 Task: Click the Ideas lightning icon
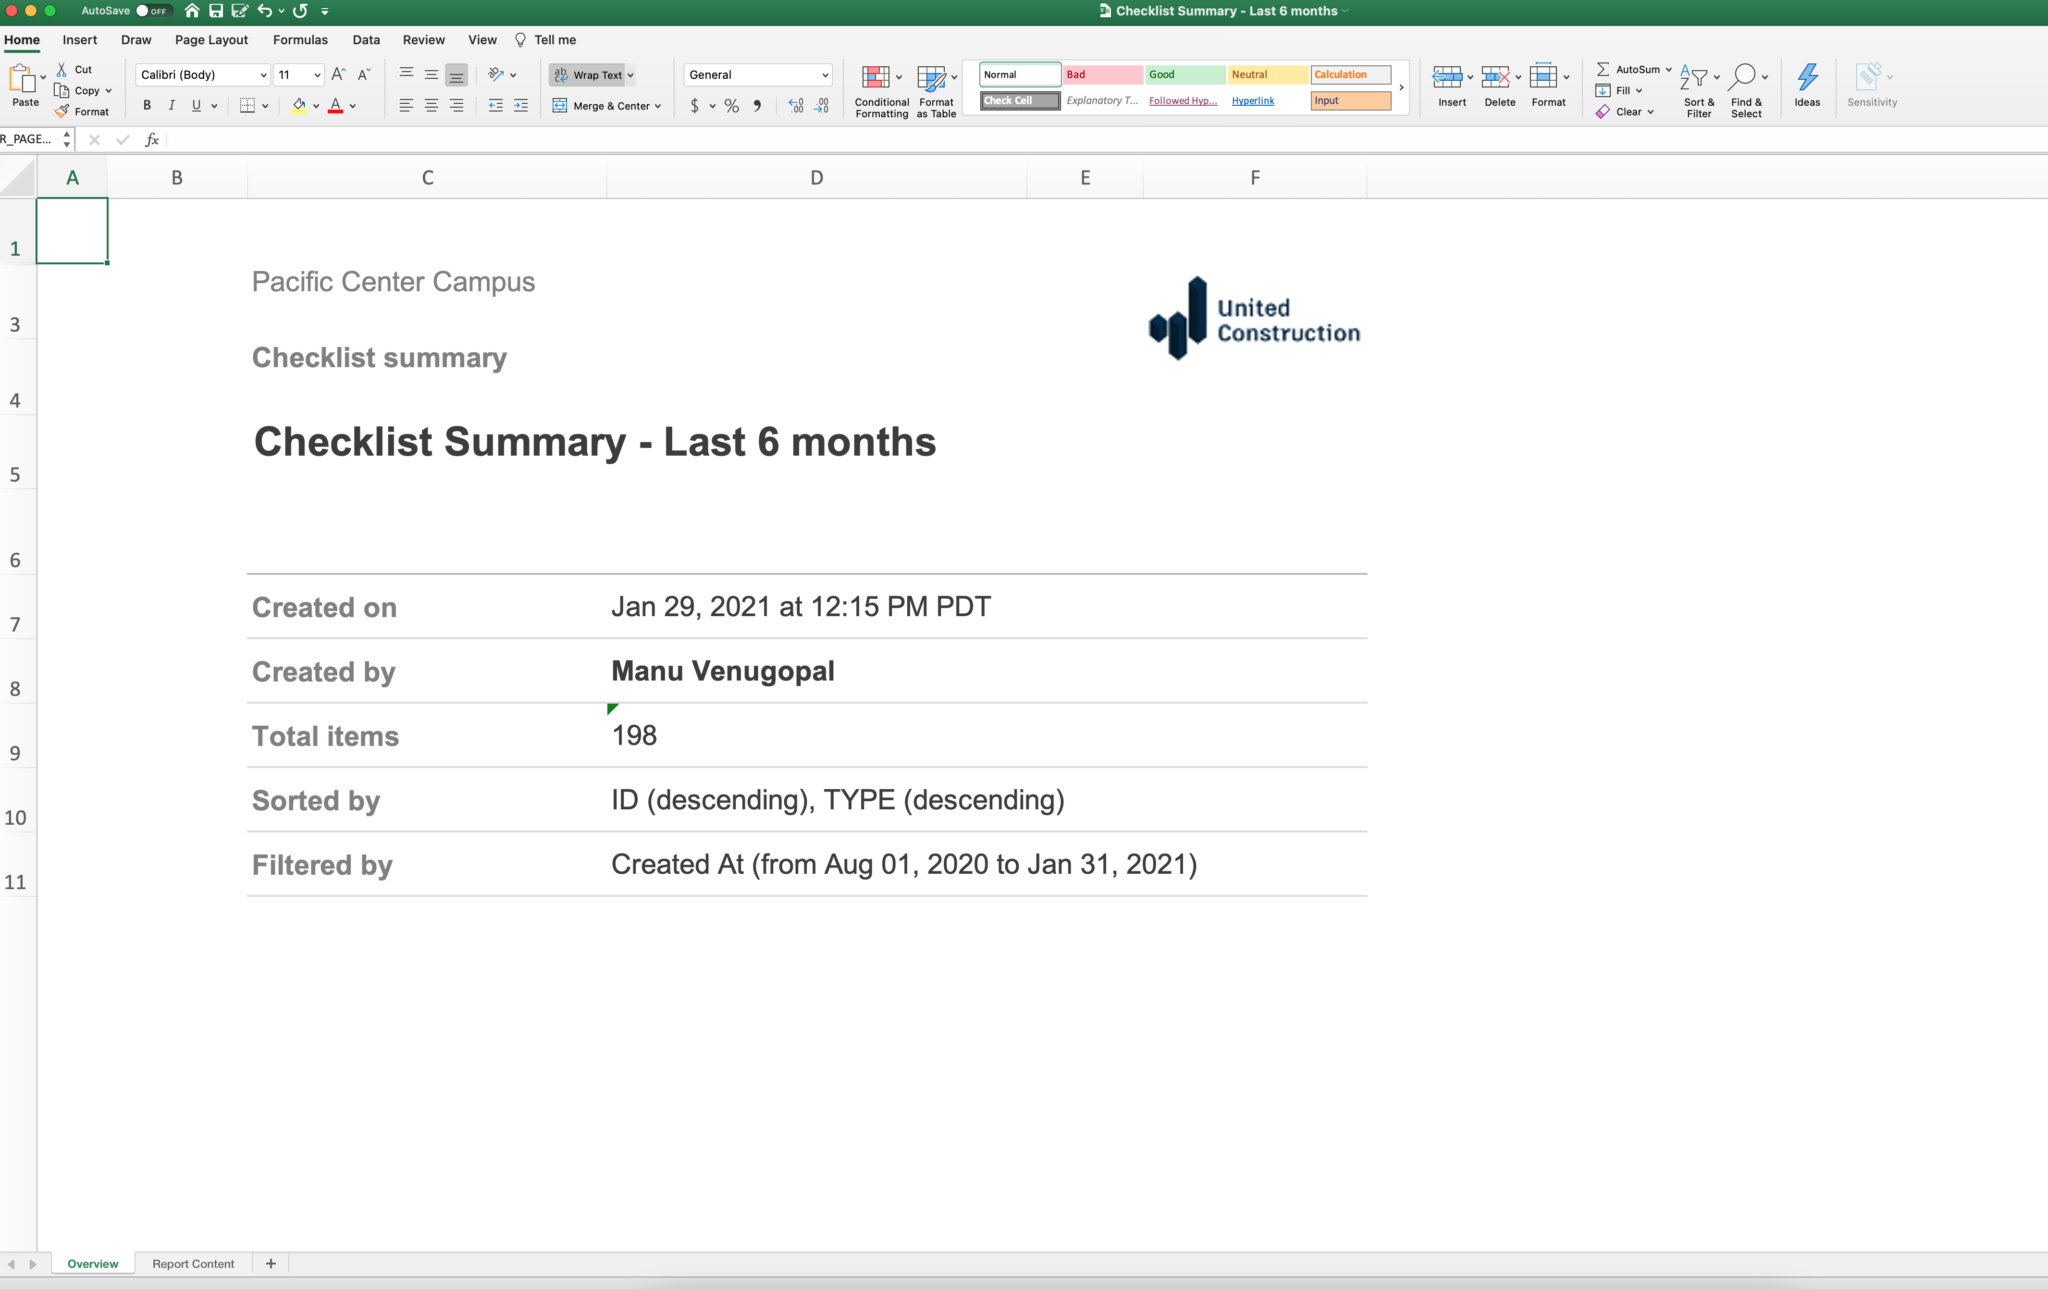click(x=1807, y=78)
